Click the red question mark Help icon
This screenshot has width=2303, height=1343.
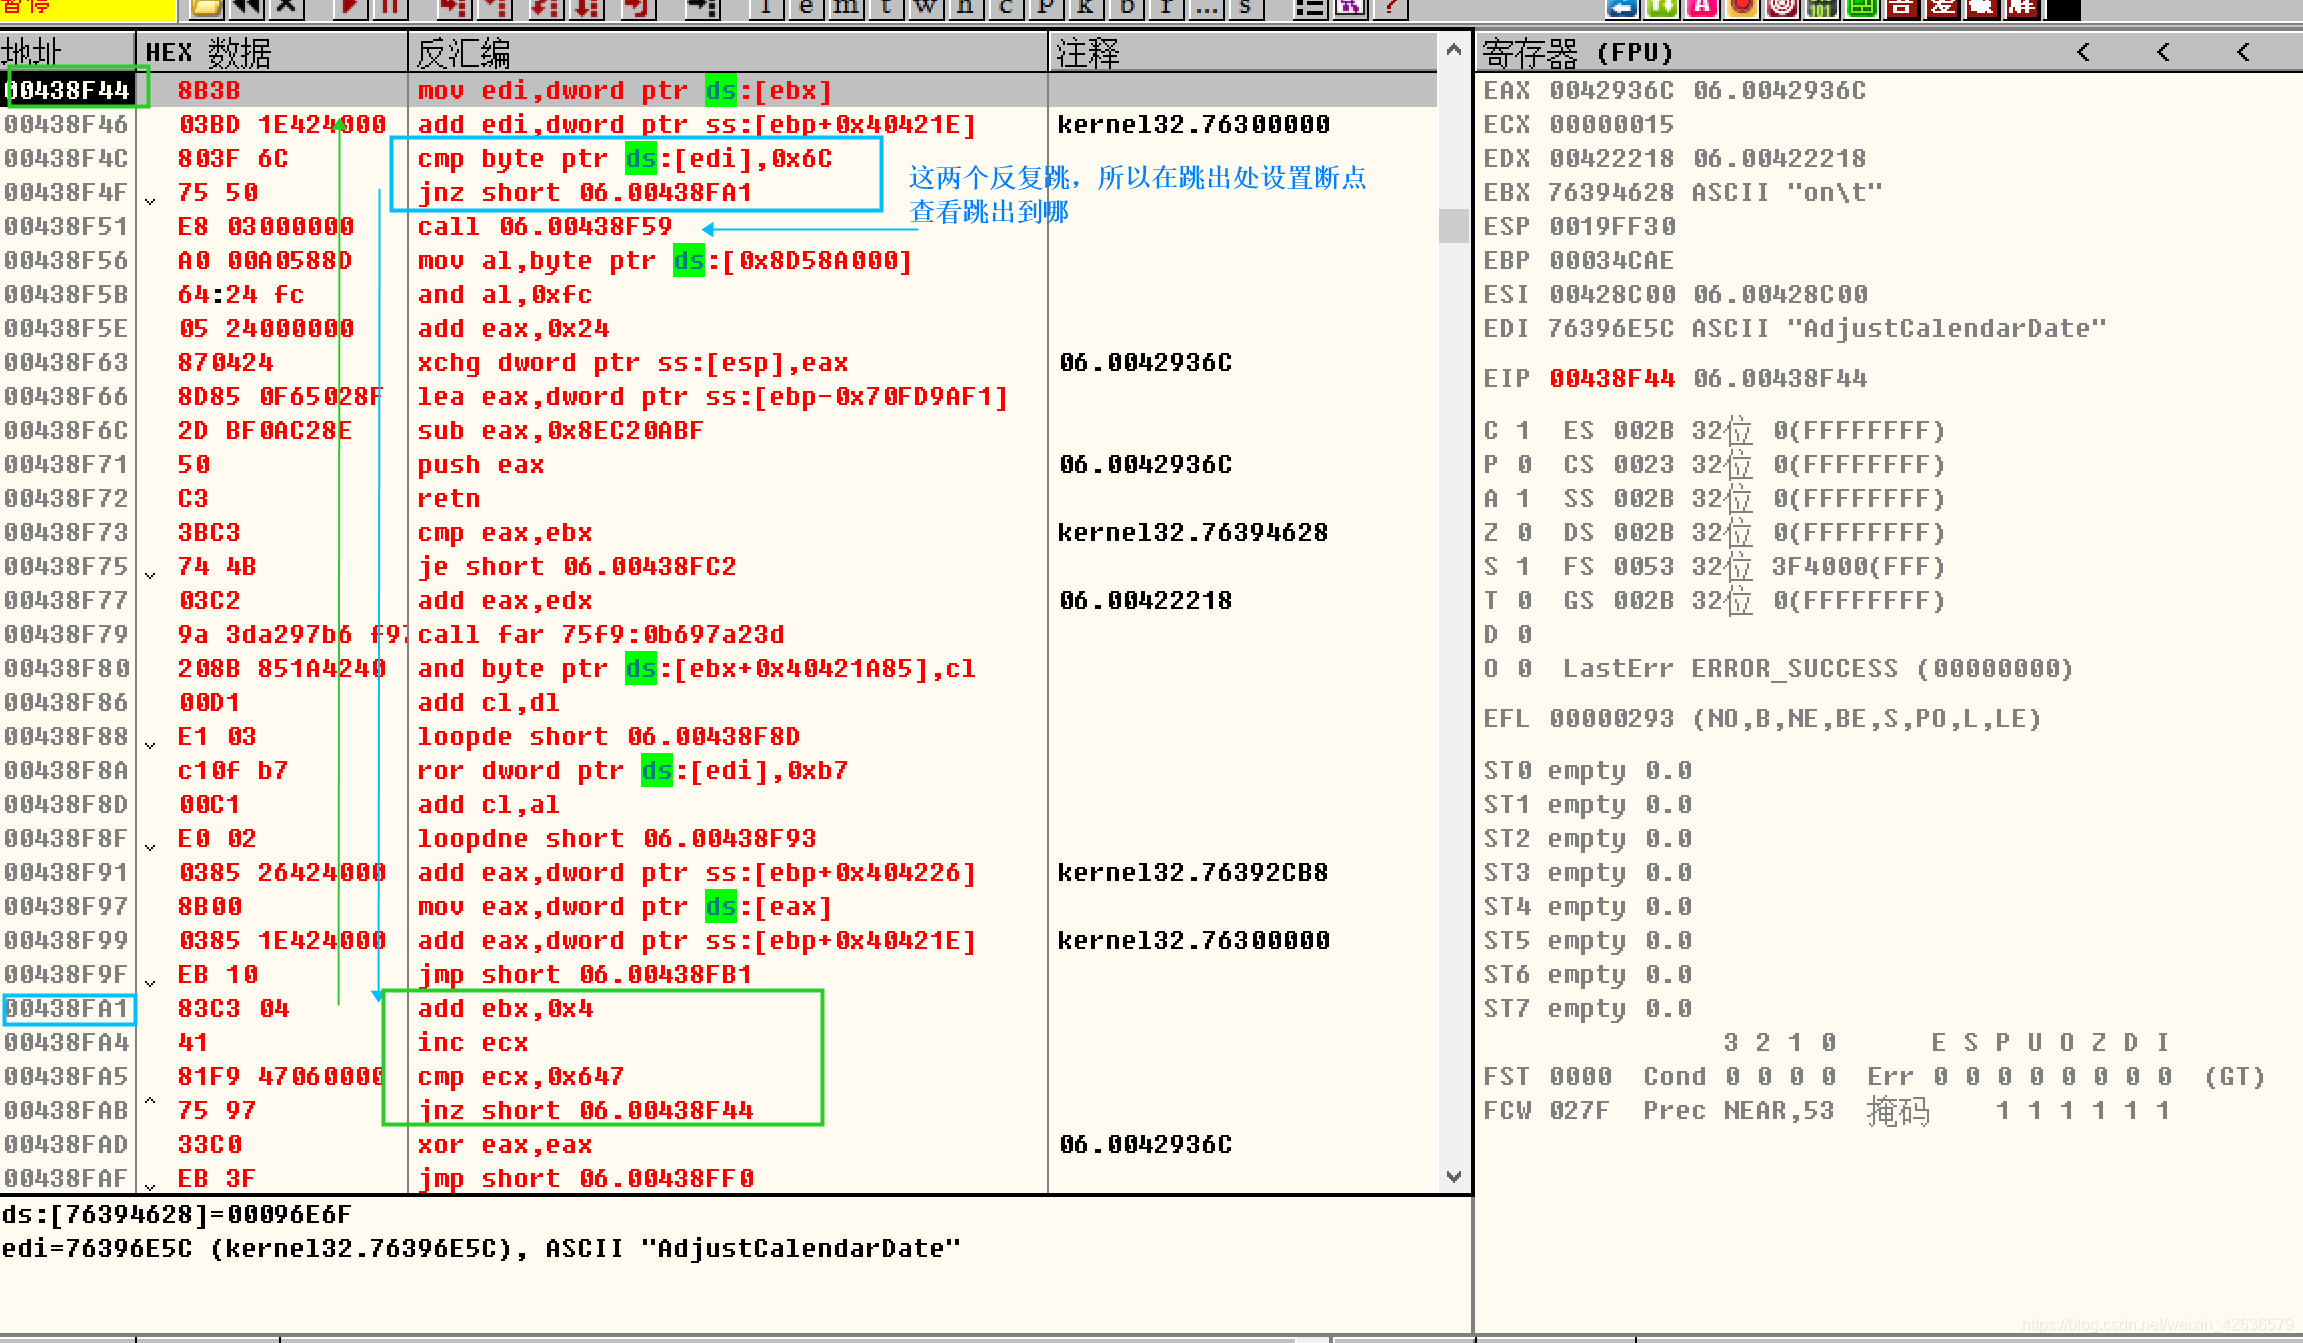(1391, 8)
